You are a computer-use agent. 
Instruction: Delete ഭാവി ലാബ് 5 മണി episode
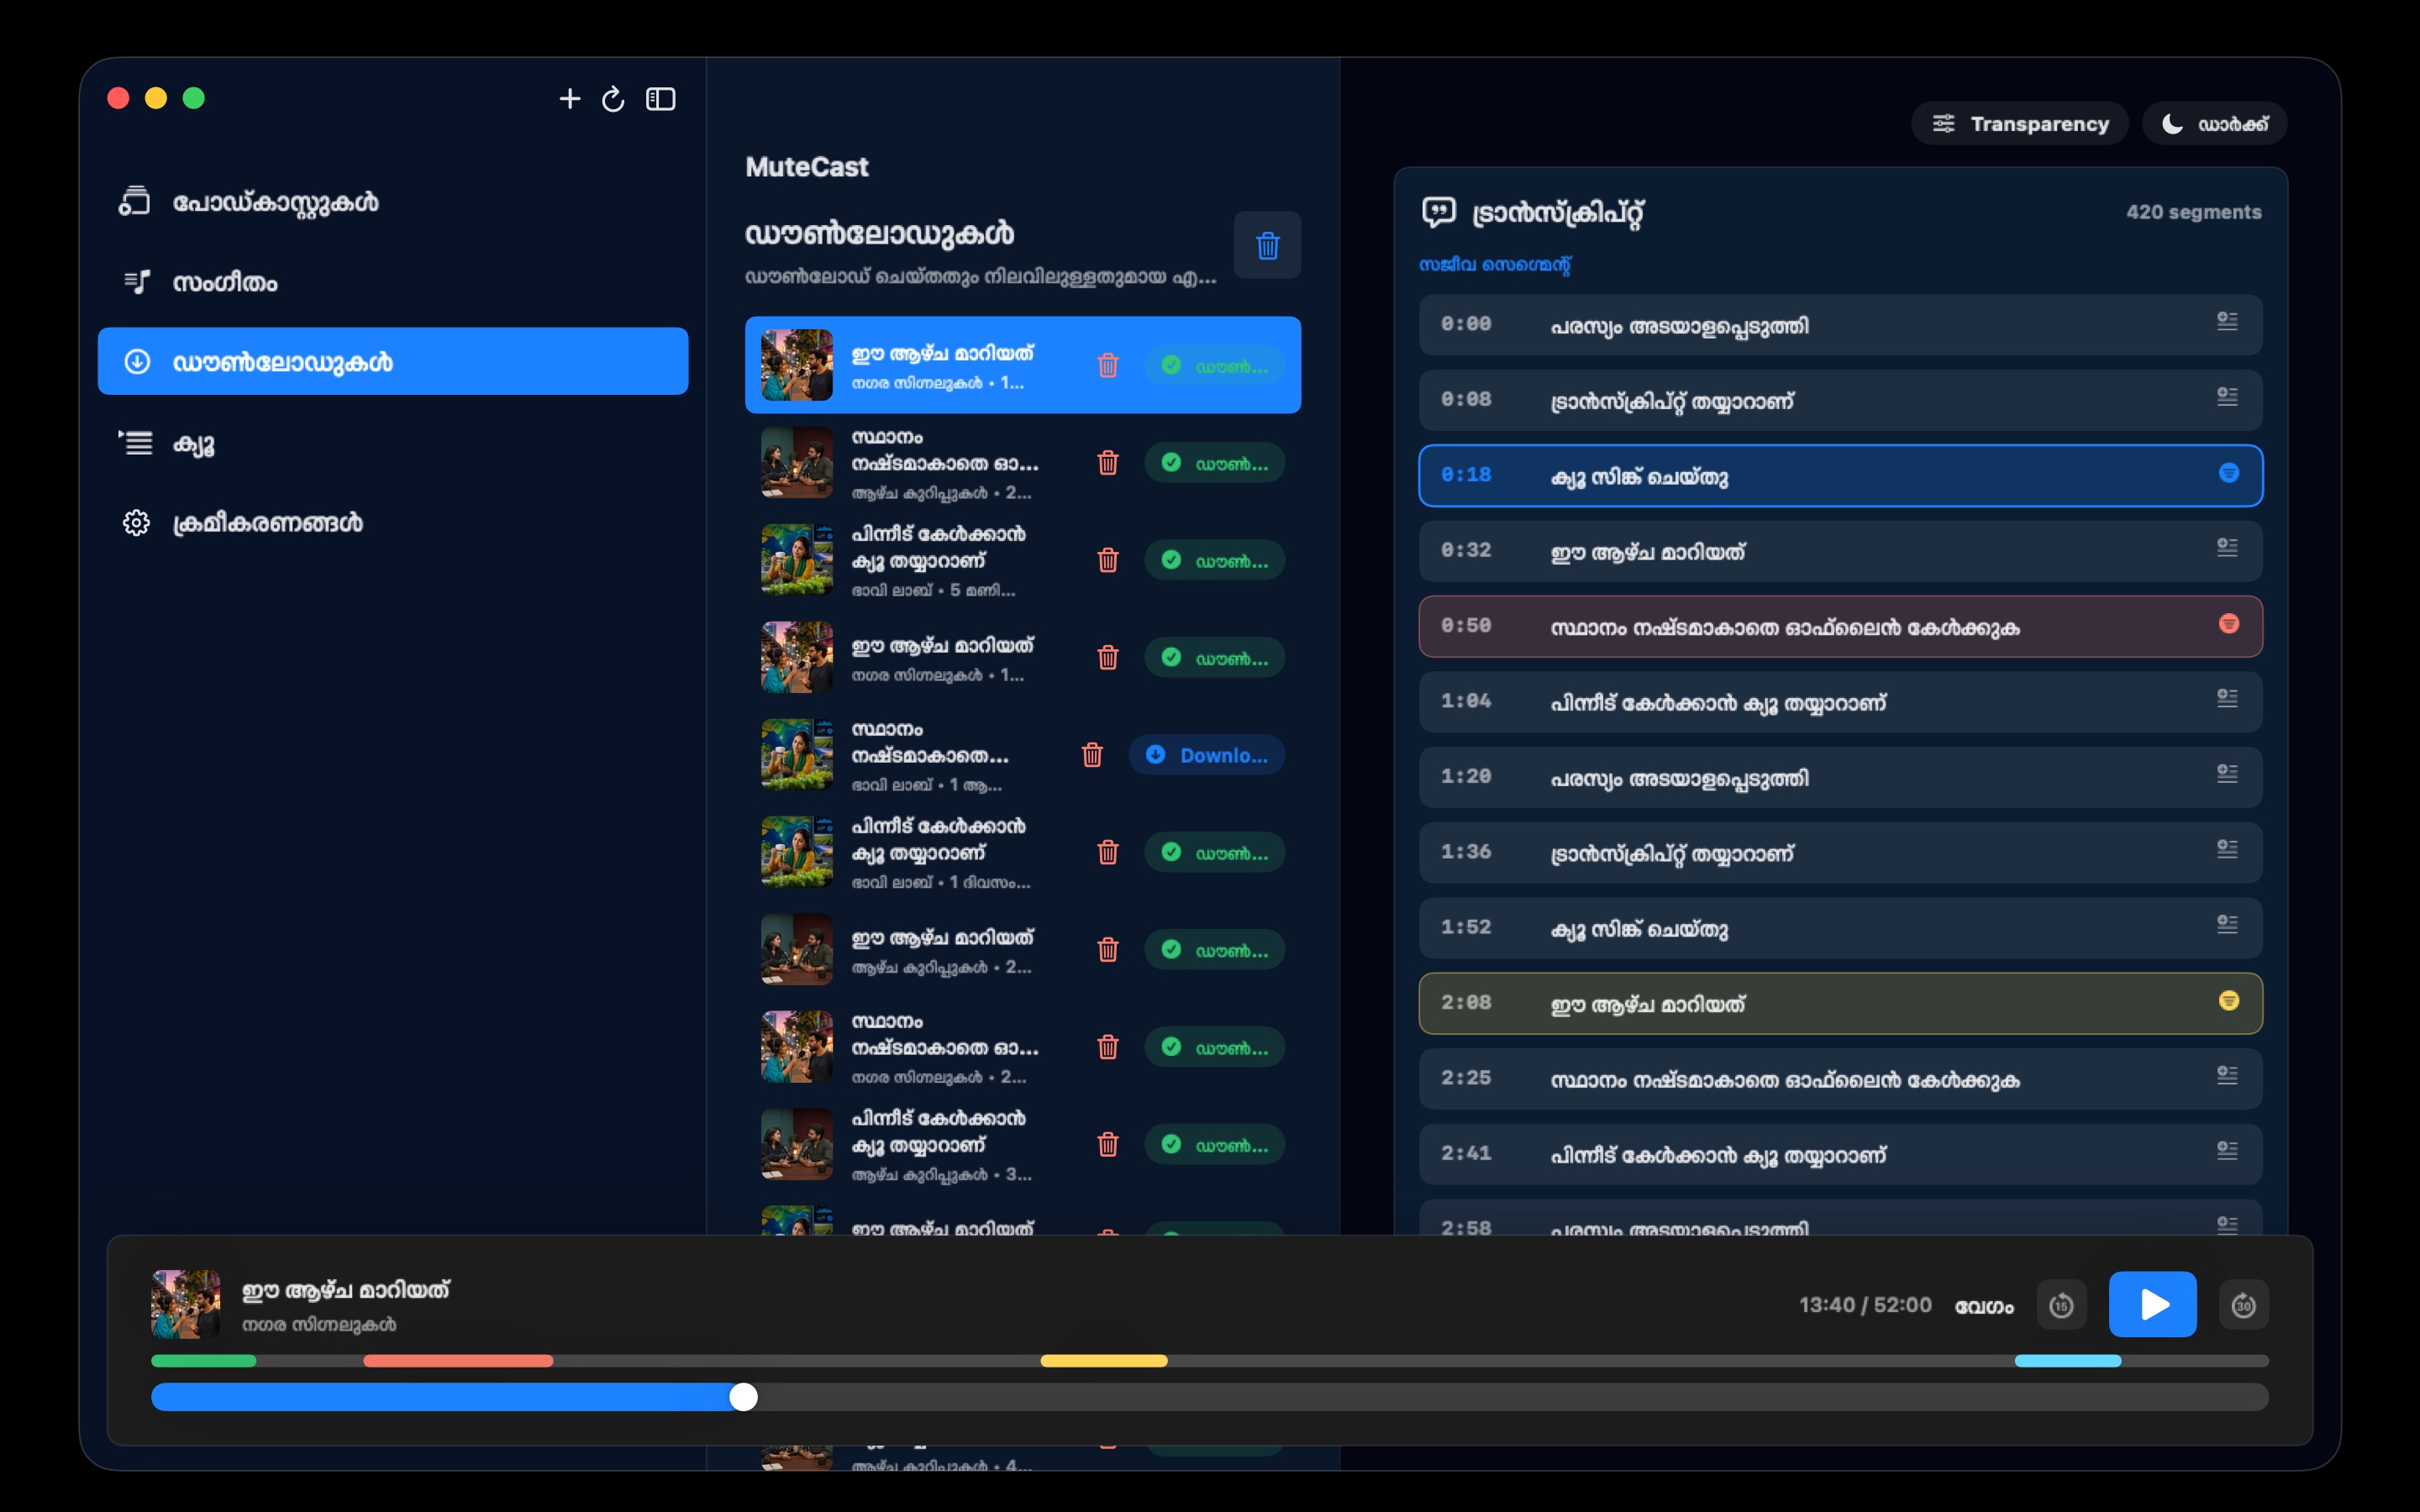click(1107, 560)
